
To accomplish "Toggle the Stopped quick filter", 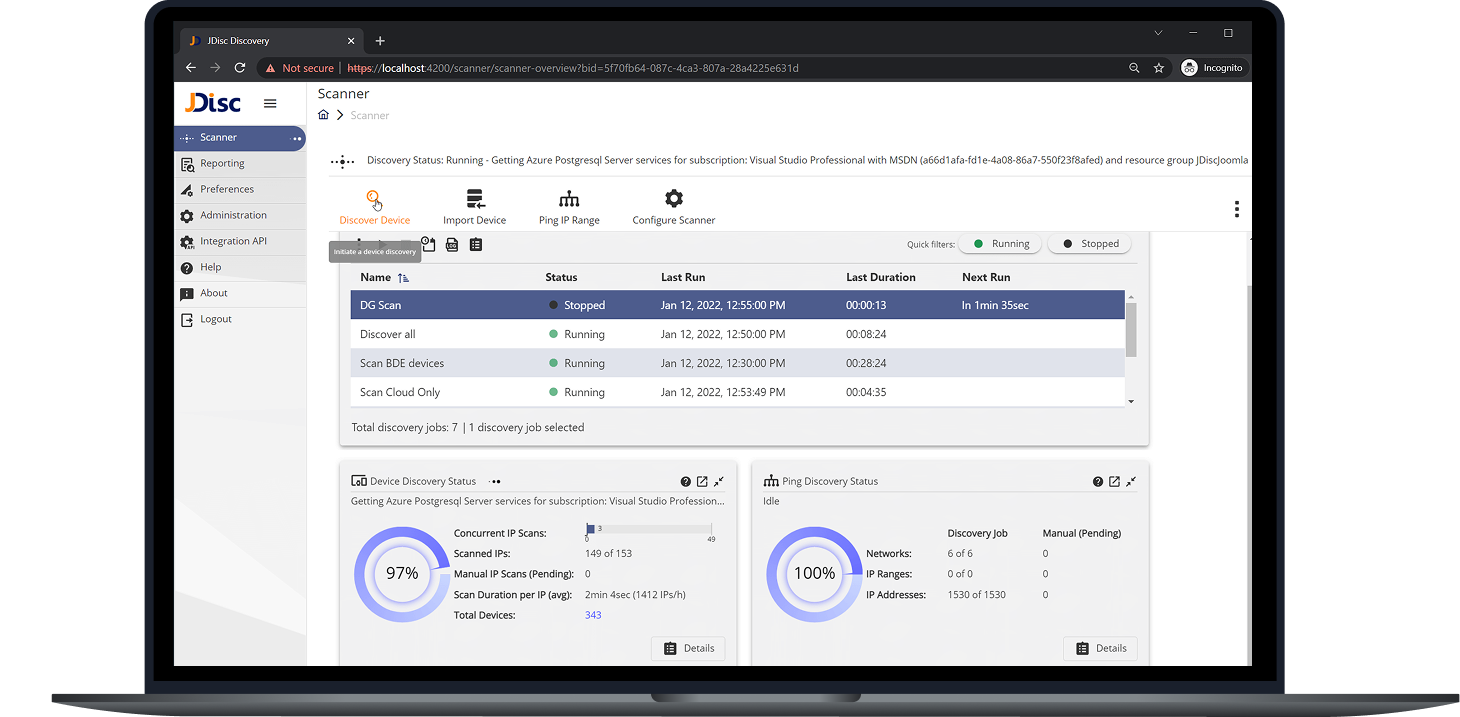I will (x=1090, y=244).
